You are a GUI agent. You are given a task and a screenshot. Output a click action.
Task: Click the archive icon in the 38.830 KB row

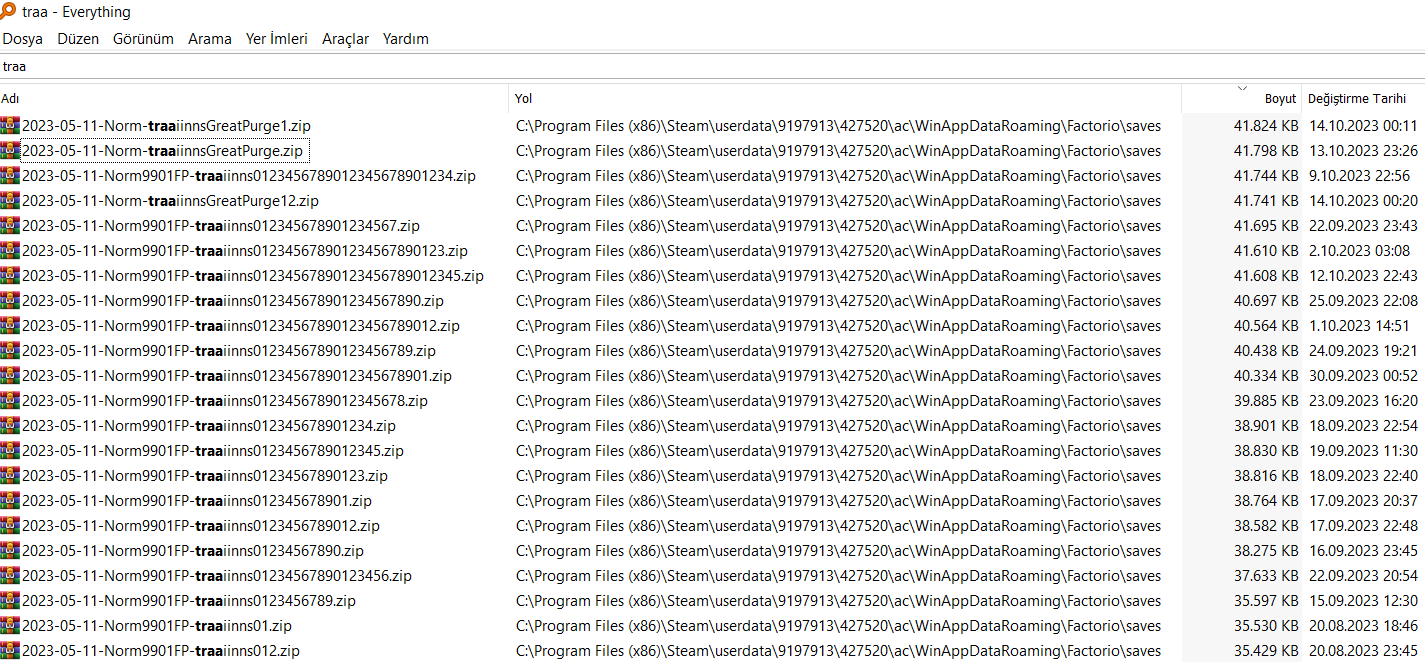pos(10,451)
